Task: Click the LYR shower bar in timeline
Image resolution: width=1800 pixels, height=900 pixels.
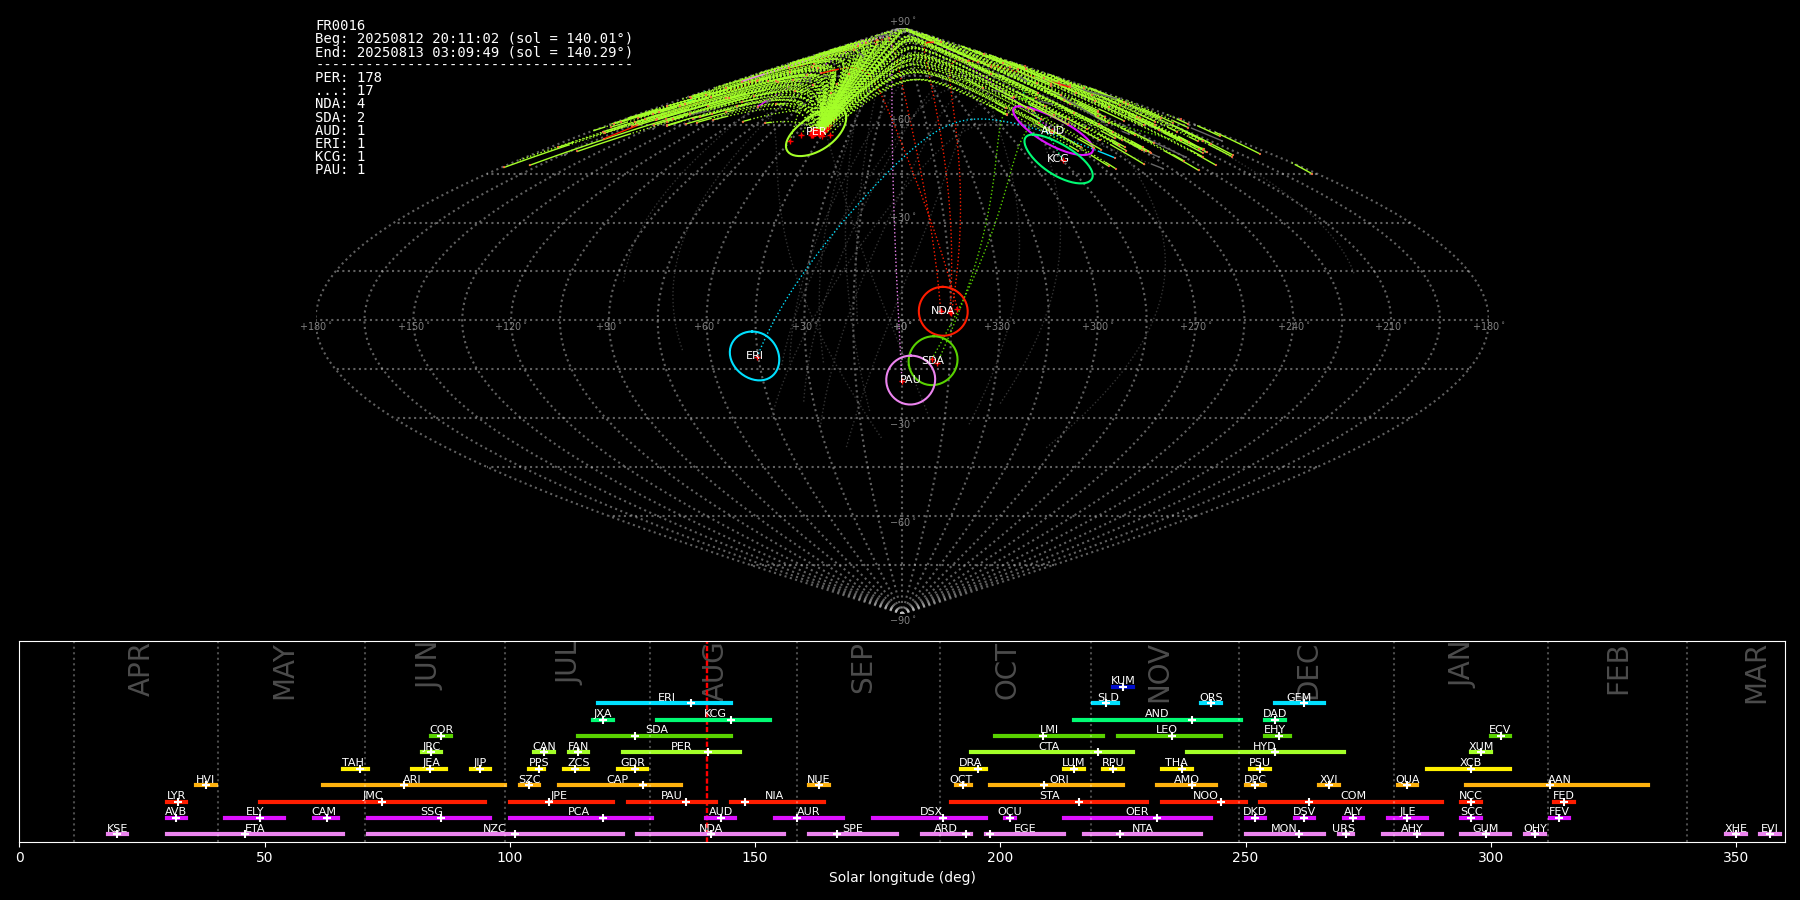Action: 176,801
